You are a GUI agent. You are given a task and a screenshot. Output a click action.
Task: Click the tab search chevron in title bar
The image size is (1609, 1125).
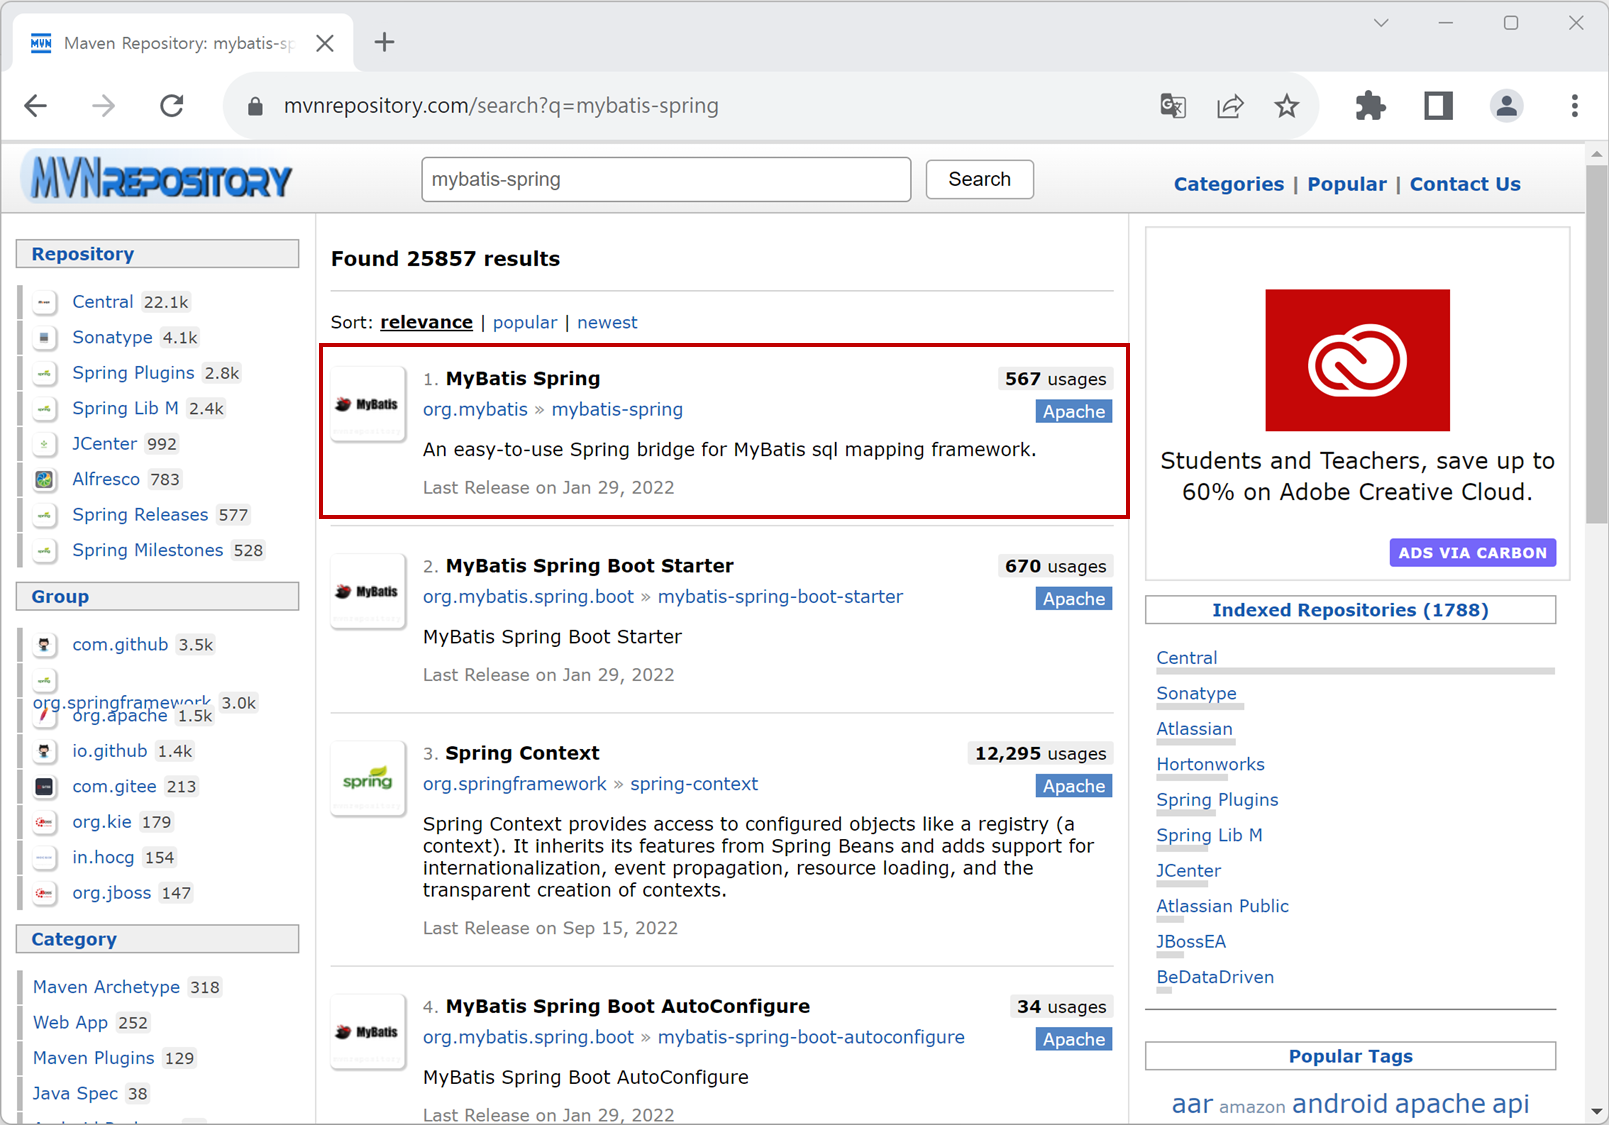click(x=1381, y=23)
